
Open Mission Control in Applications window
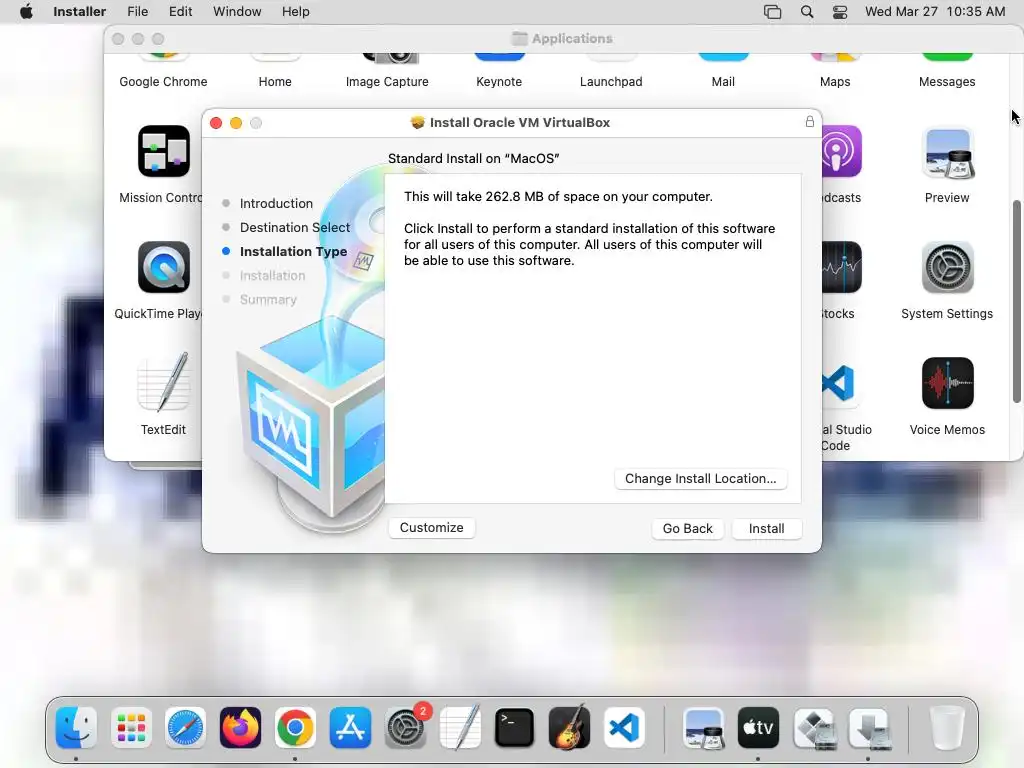coord(163,152)
